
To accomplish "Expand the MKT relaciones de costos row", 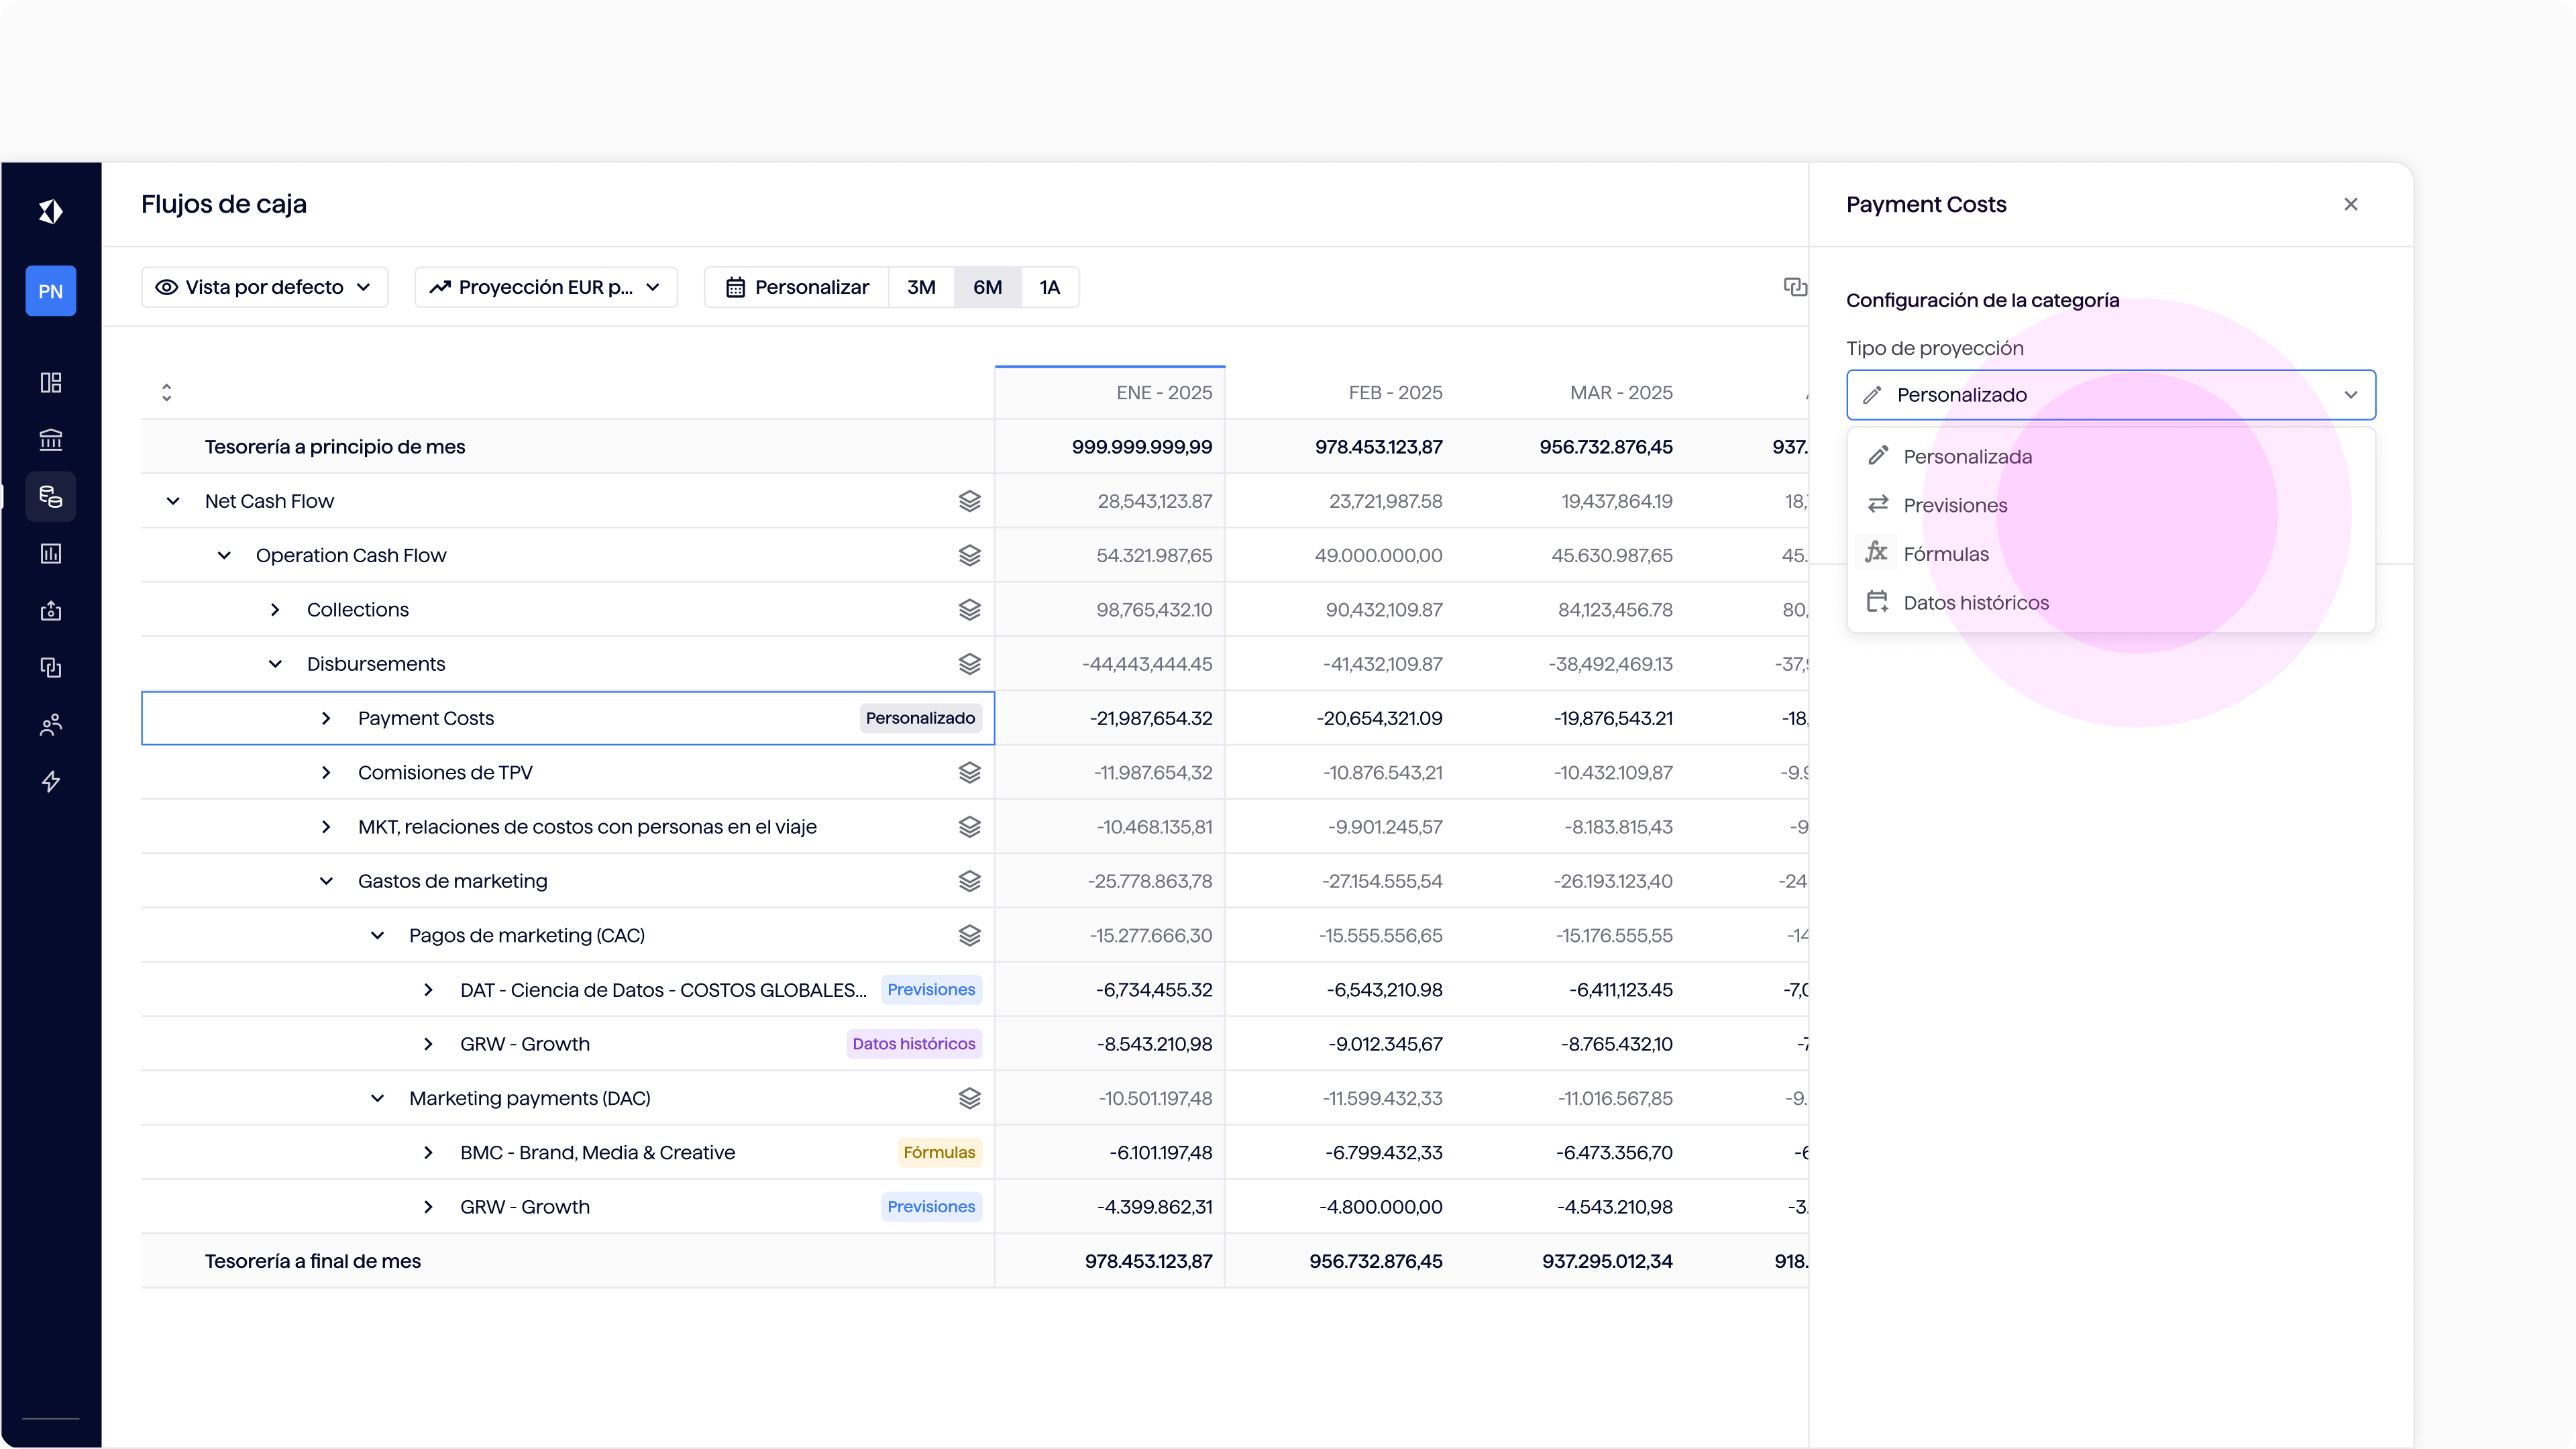I will pyautogui.click(x=326, y=827).
